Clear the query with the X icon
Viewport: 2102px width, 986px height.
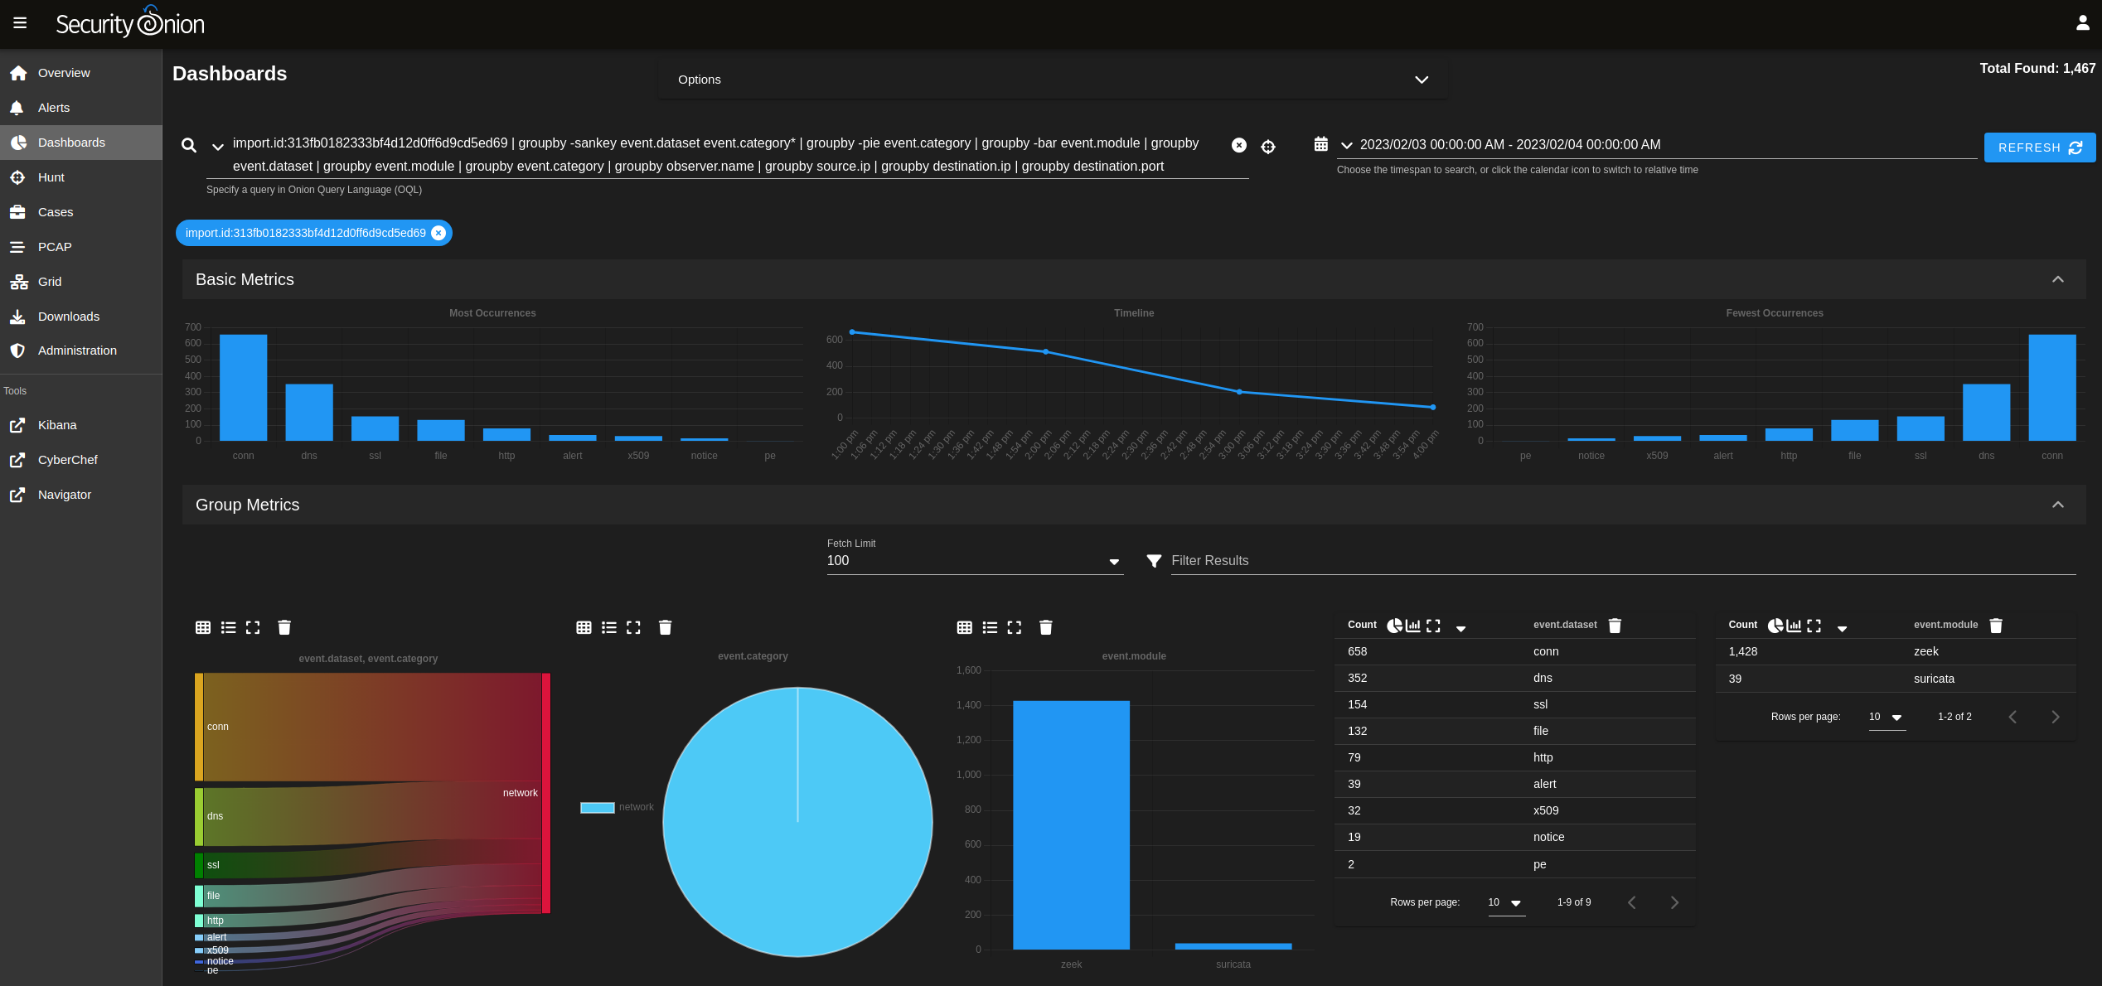coord(1239,146)
